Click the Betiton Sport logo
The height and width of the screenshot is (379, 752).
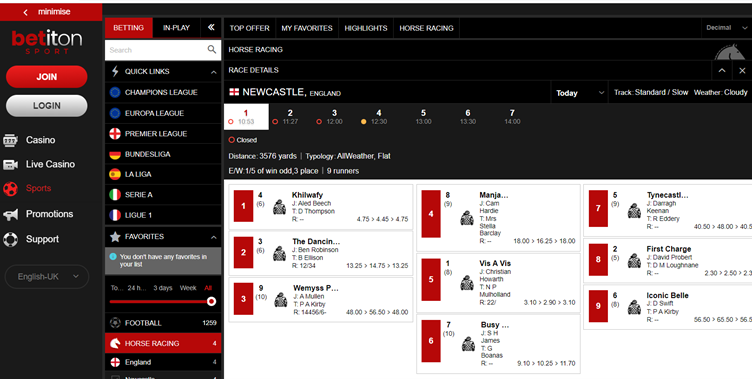tap(47, 42)
